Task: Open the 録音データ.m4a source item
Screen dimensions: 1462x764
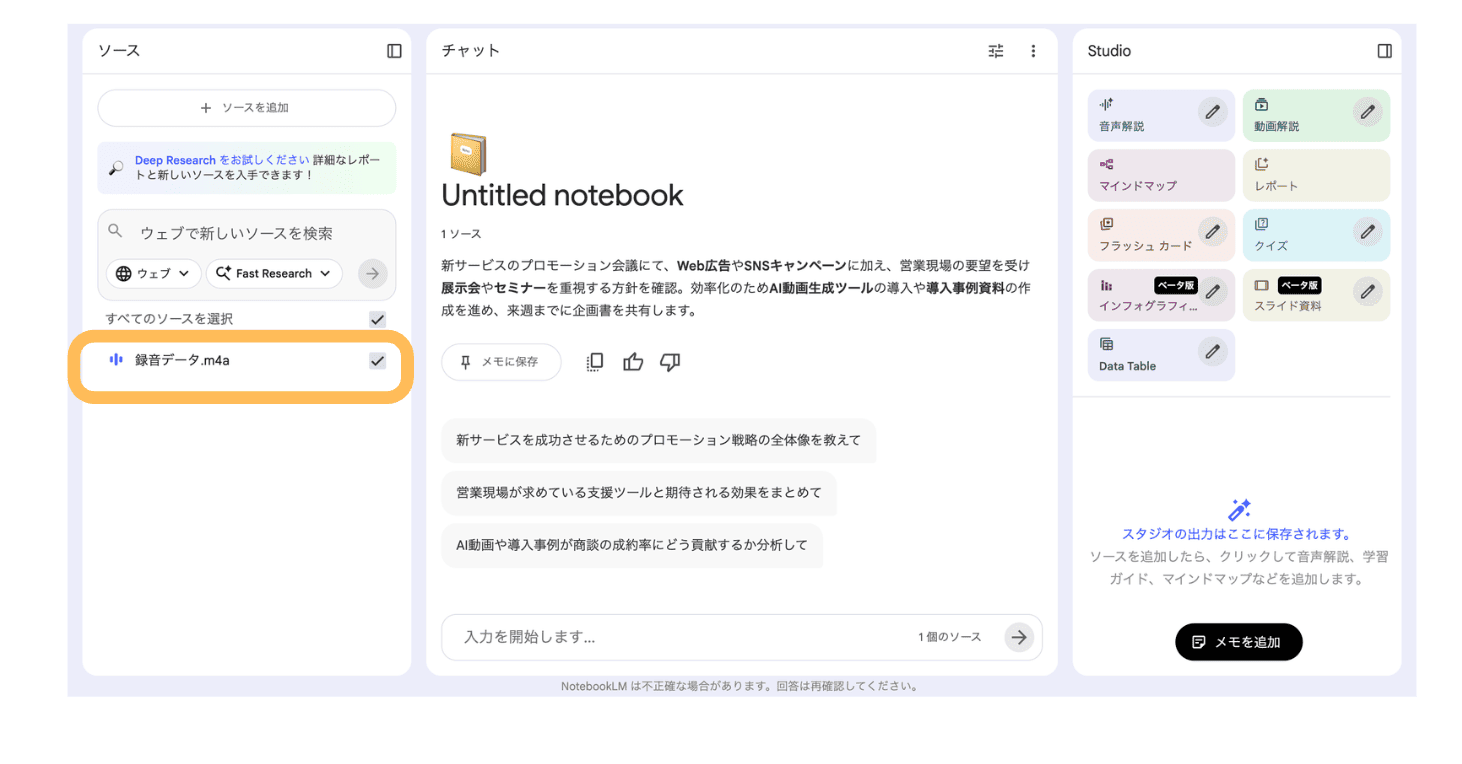Action: pyautogui.click(x=182, y=361)
